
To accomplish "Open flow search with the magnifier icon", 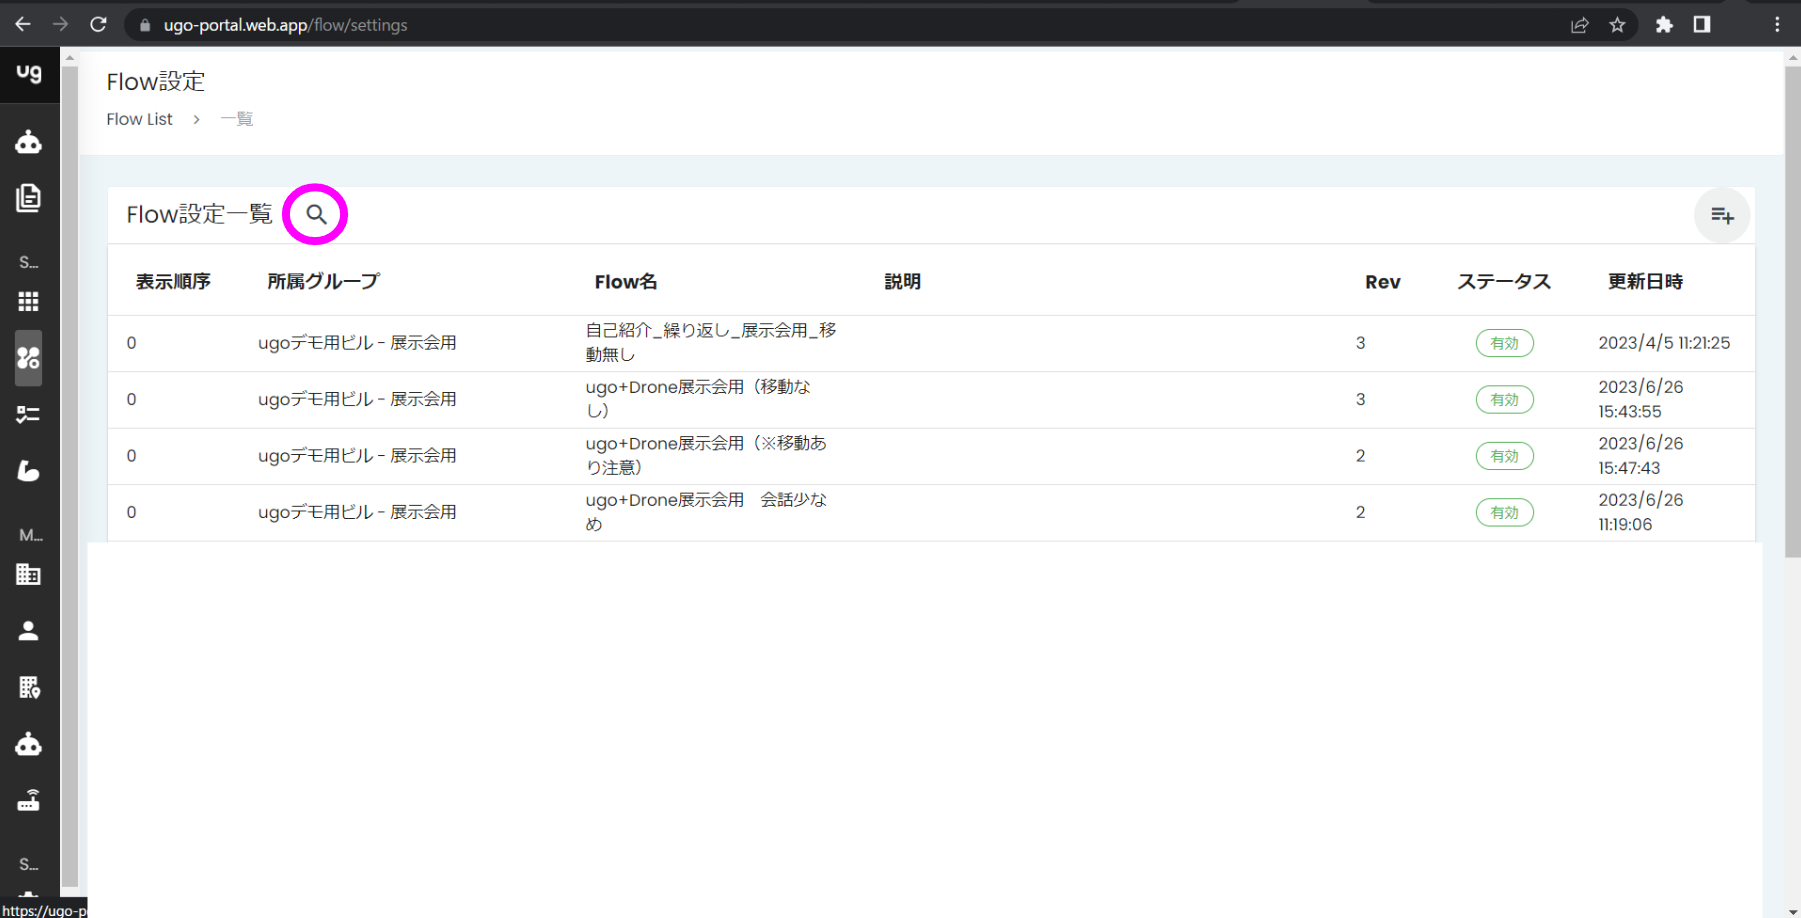I will click(x=316, y=213).
